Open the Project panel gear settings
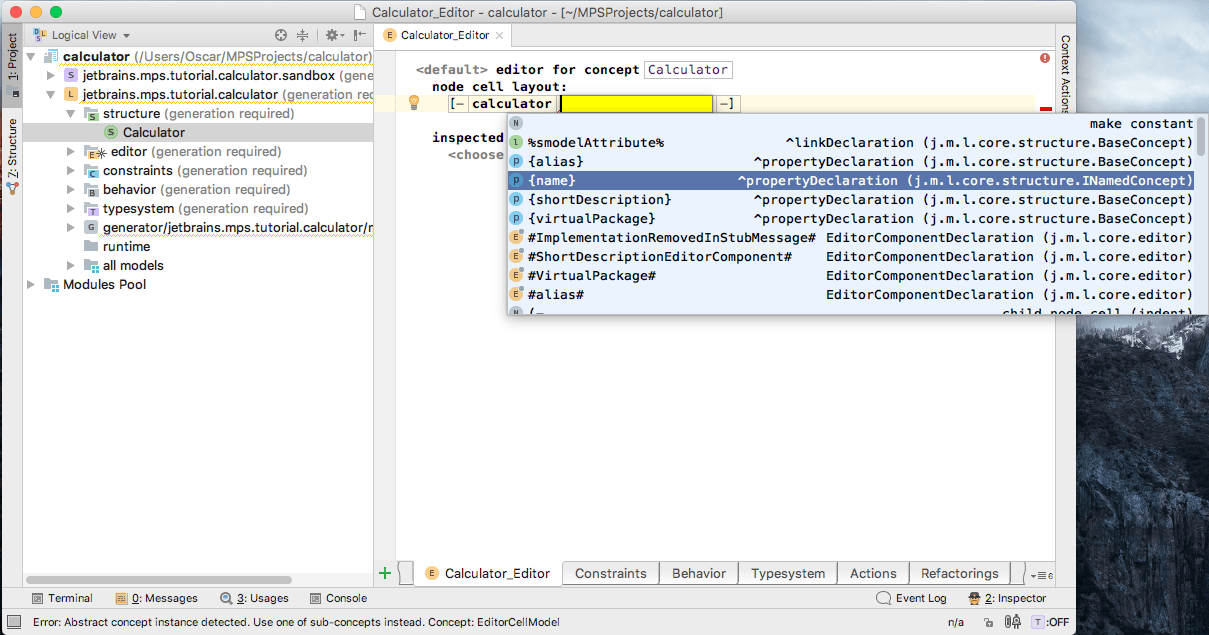 [332, 35]
